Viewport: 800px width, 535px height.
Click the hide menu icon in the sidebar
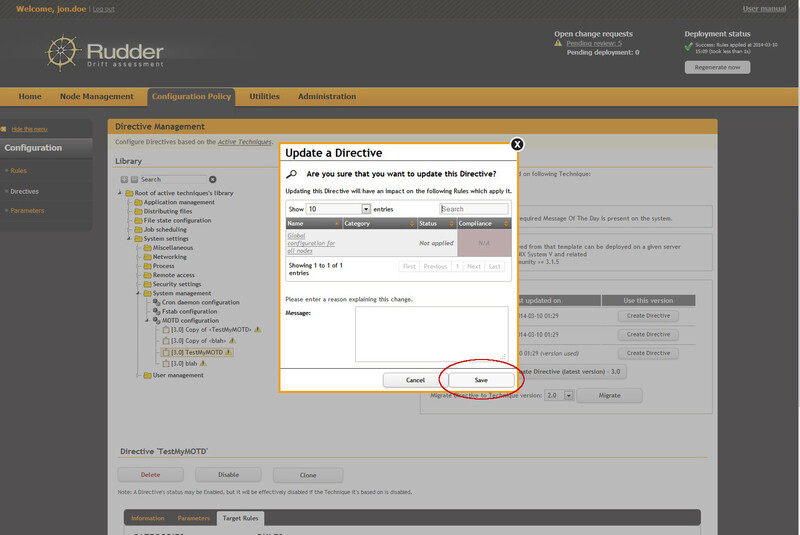point(4,129)
